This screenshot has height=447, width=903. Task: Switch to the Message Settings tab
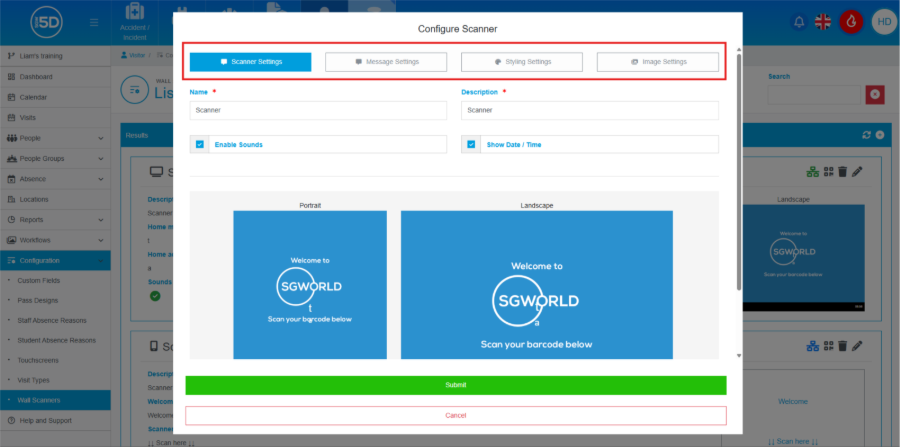coord(386,62)
